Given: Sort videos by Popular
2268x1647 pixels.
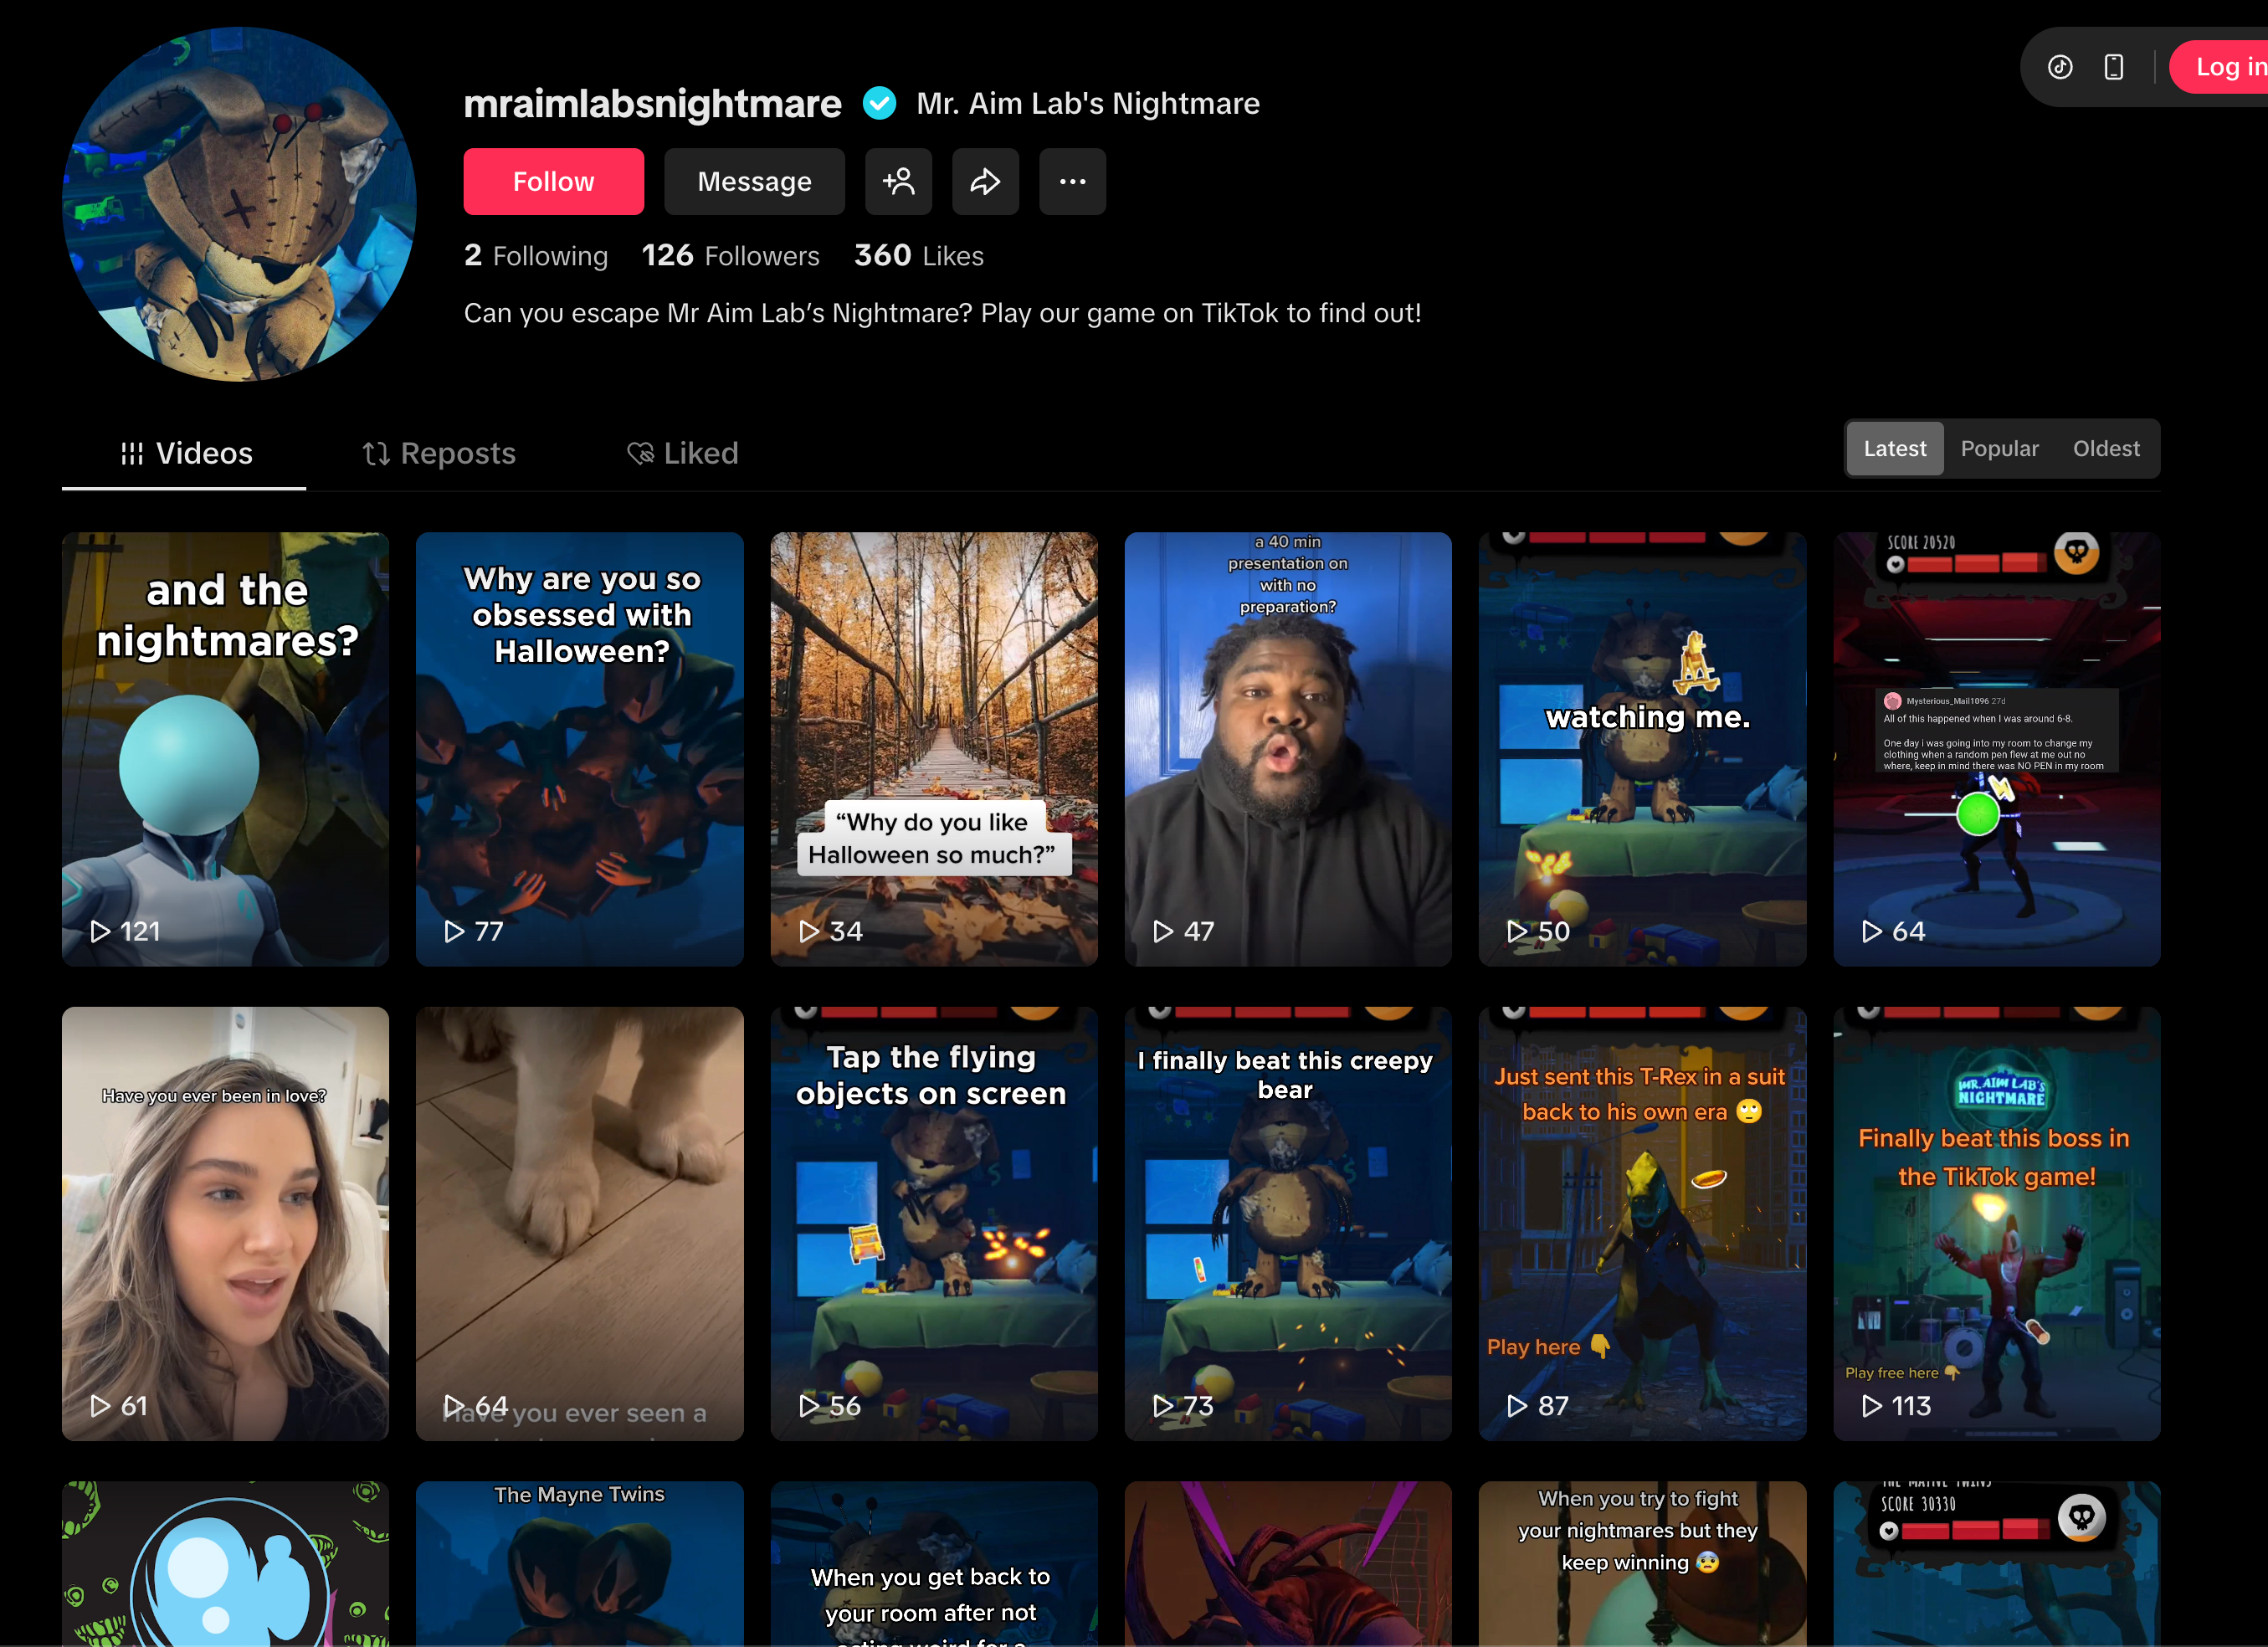Looking at the screenshot, I should (x=1999, y=448).
